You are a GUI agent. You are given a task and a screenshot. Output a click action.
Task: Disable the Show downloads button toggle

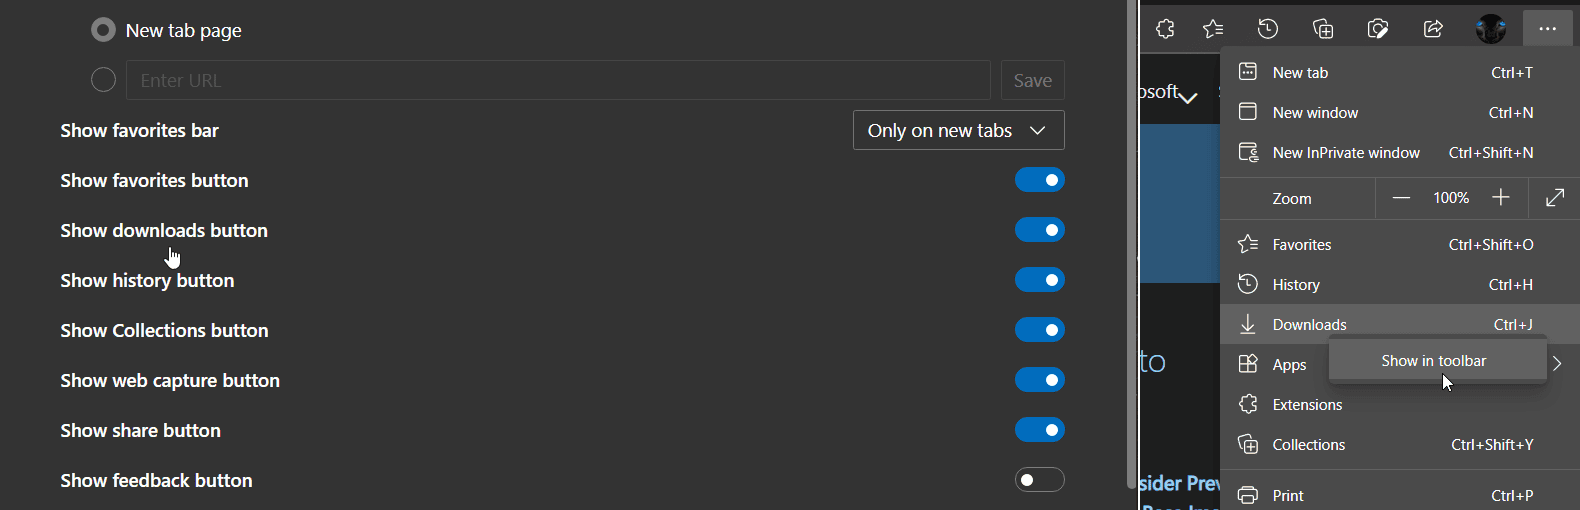tap(1039, 230)
